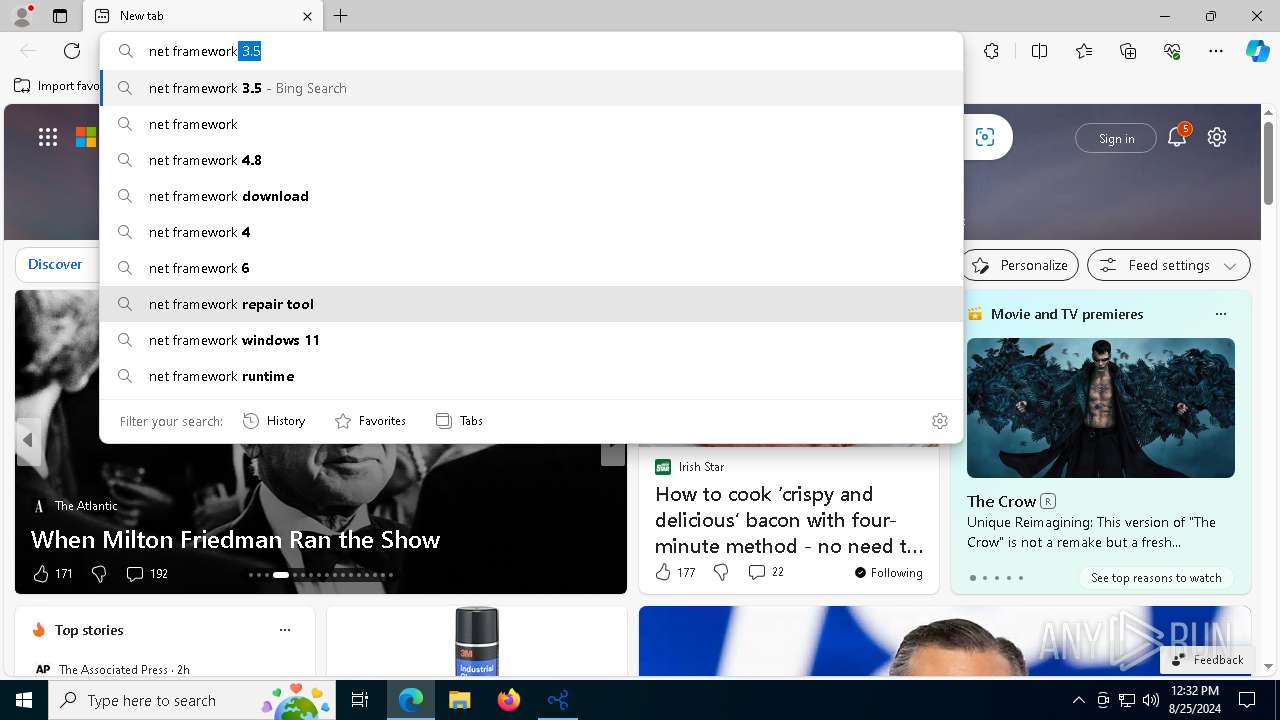Open Task View from the taskbar
Image resolution: width=1280 pixels, height=720 pixels.
(x=361, y=700)
